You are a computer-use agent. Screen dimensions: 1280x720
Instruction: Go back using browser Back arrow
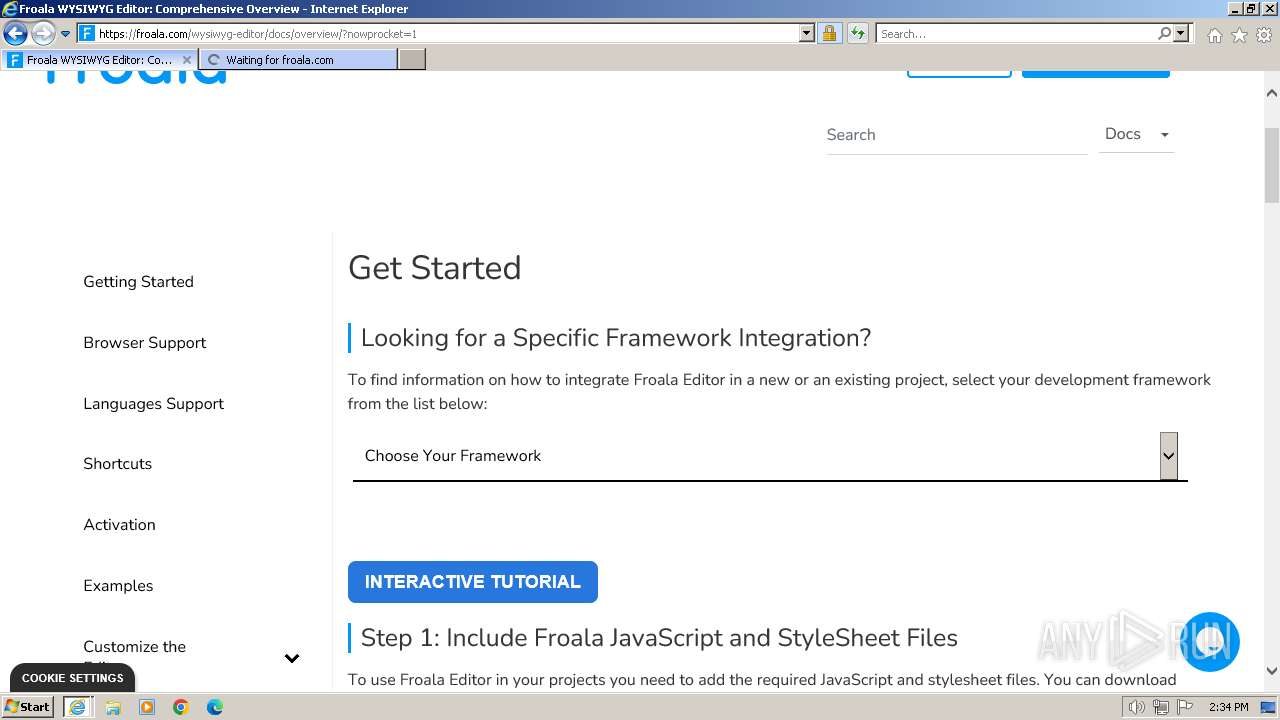15,33
